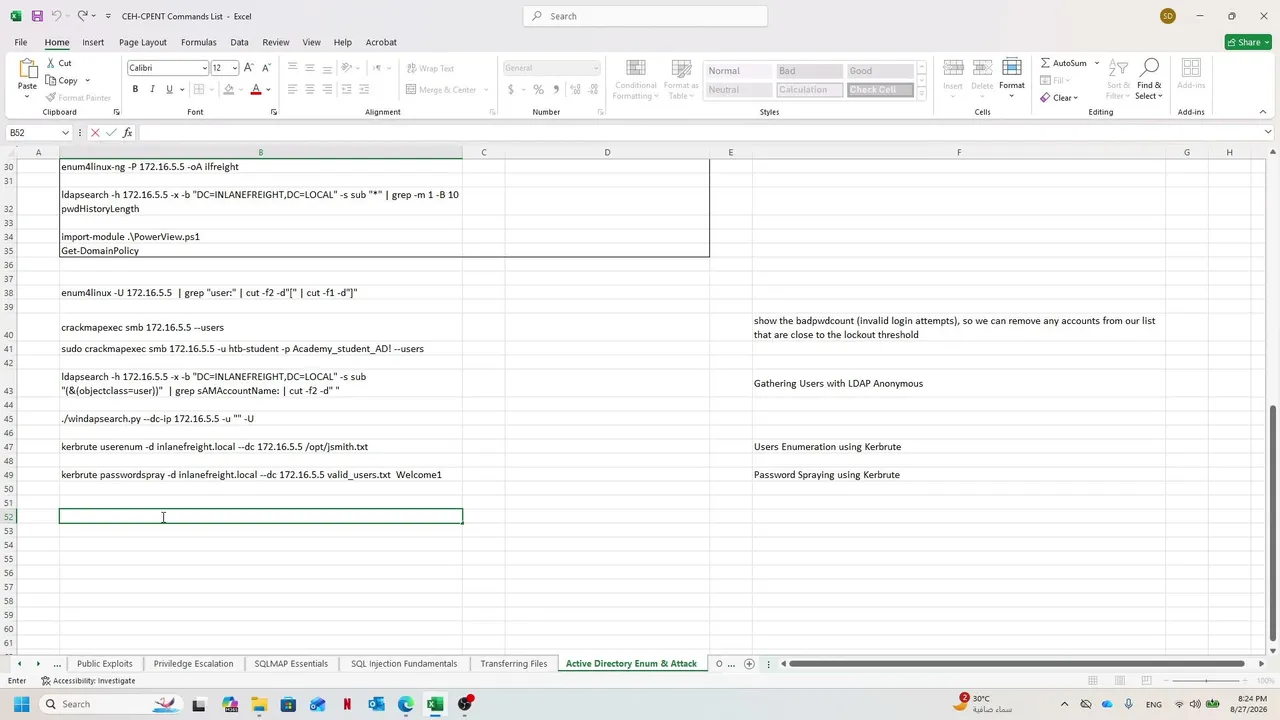The image size is (1280, 720).
Task: Open the Acrobat ribbon tab
Action: point(381,42)
